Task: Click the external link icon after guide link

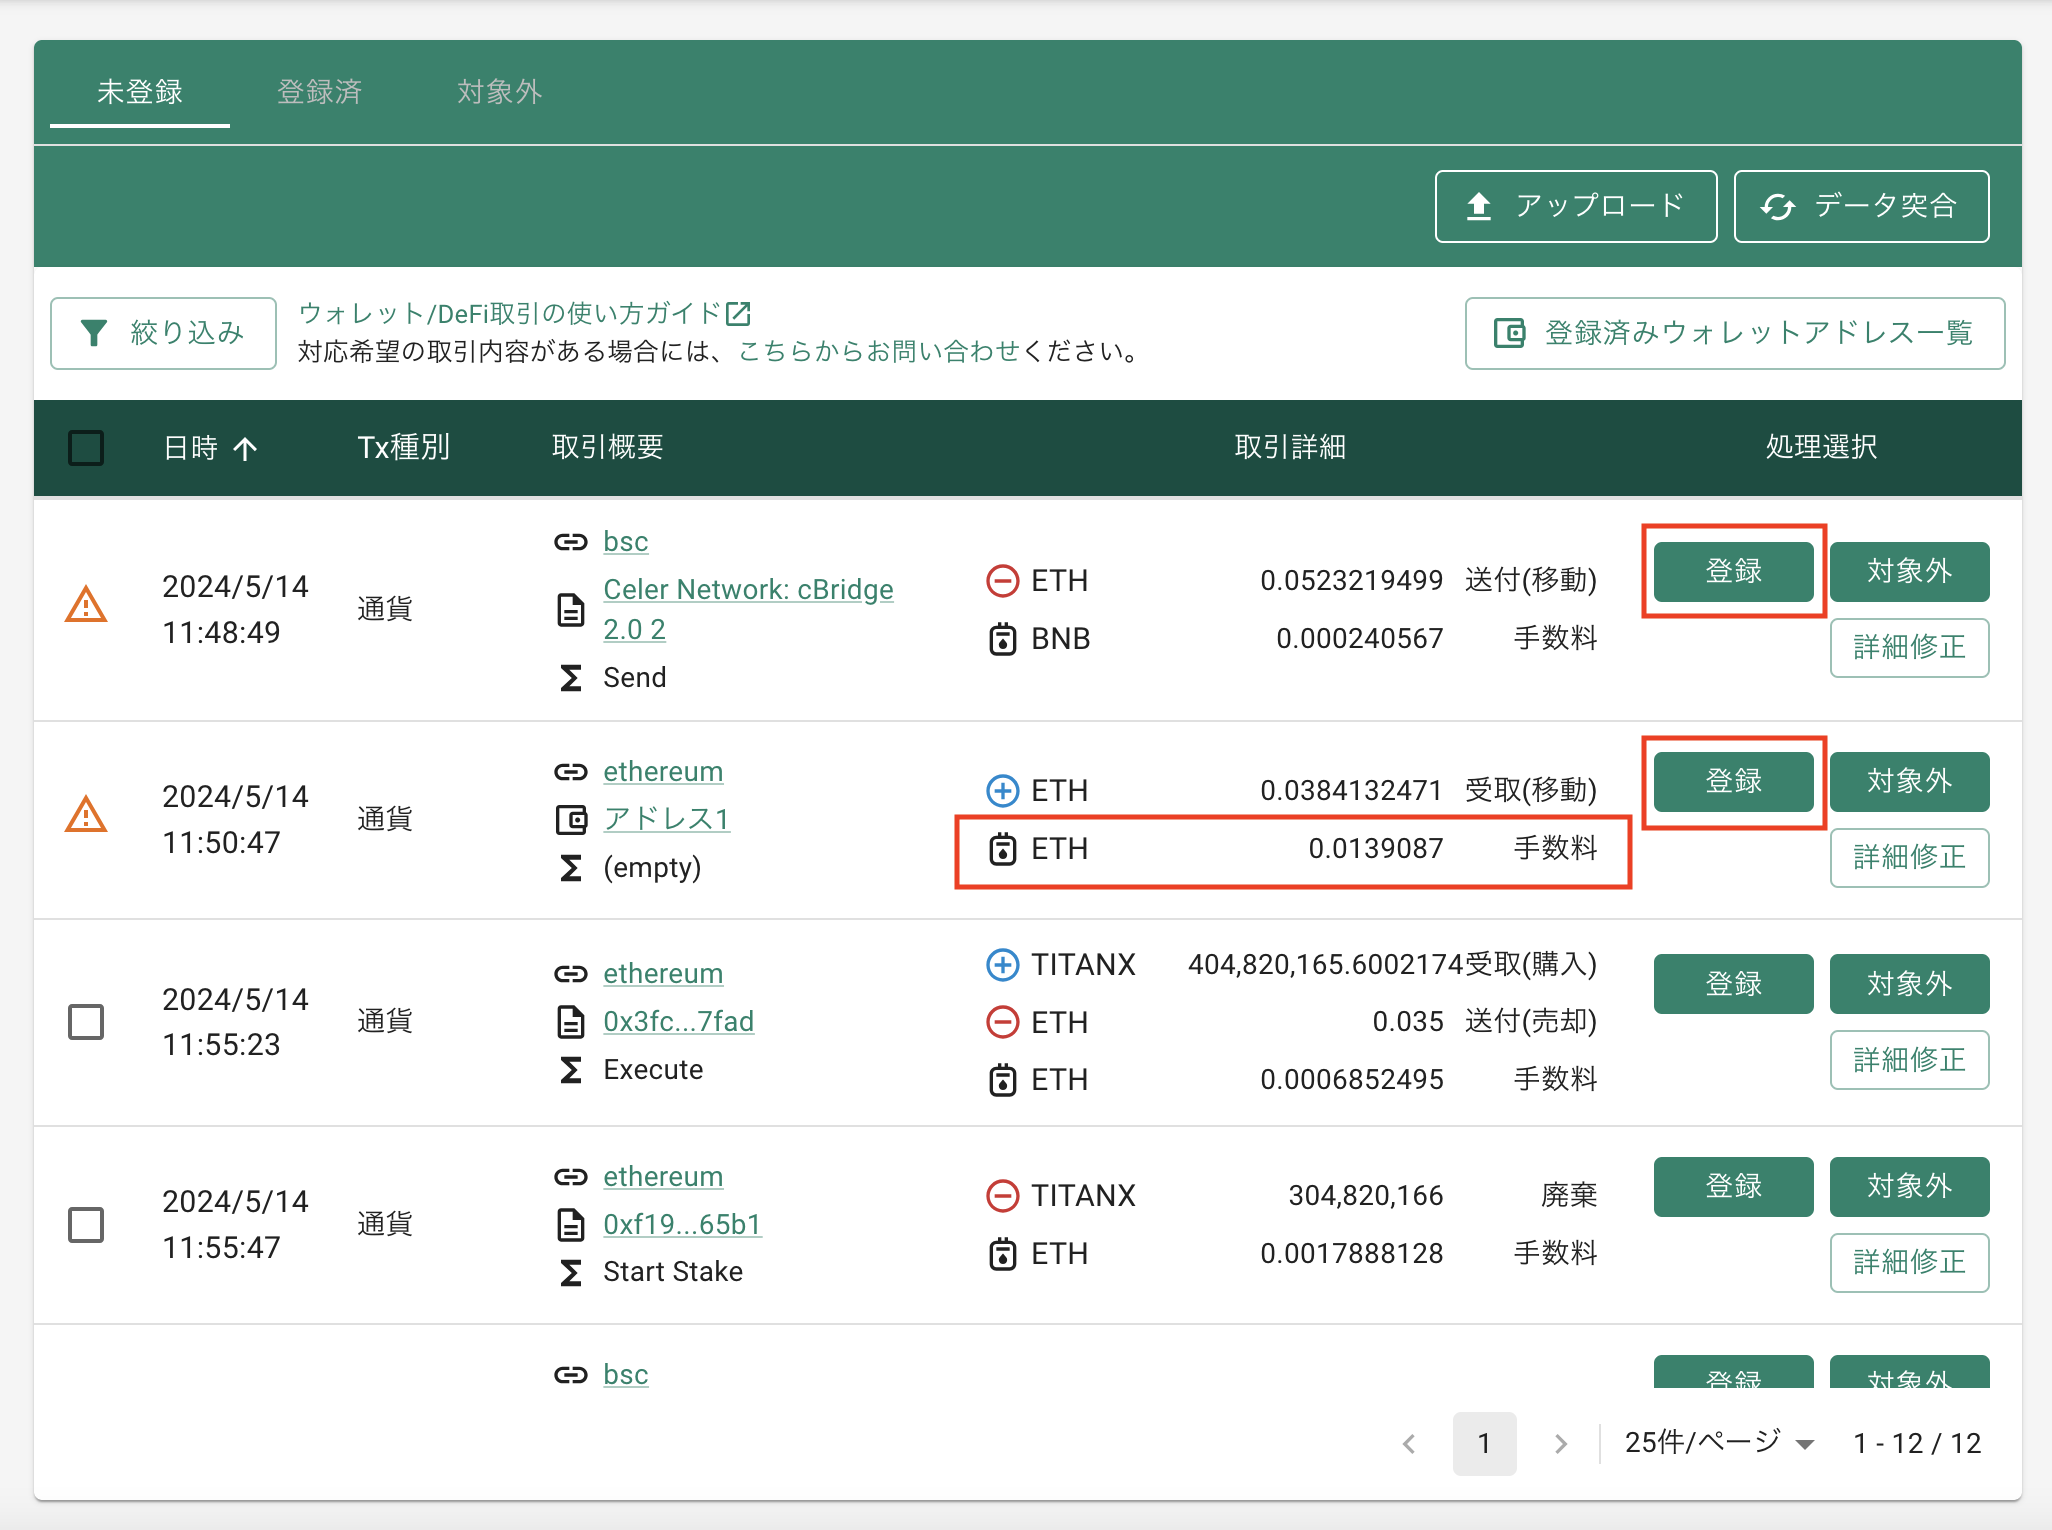Action: pyautogui.click(x=738, y=314)
